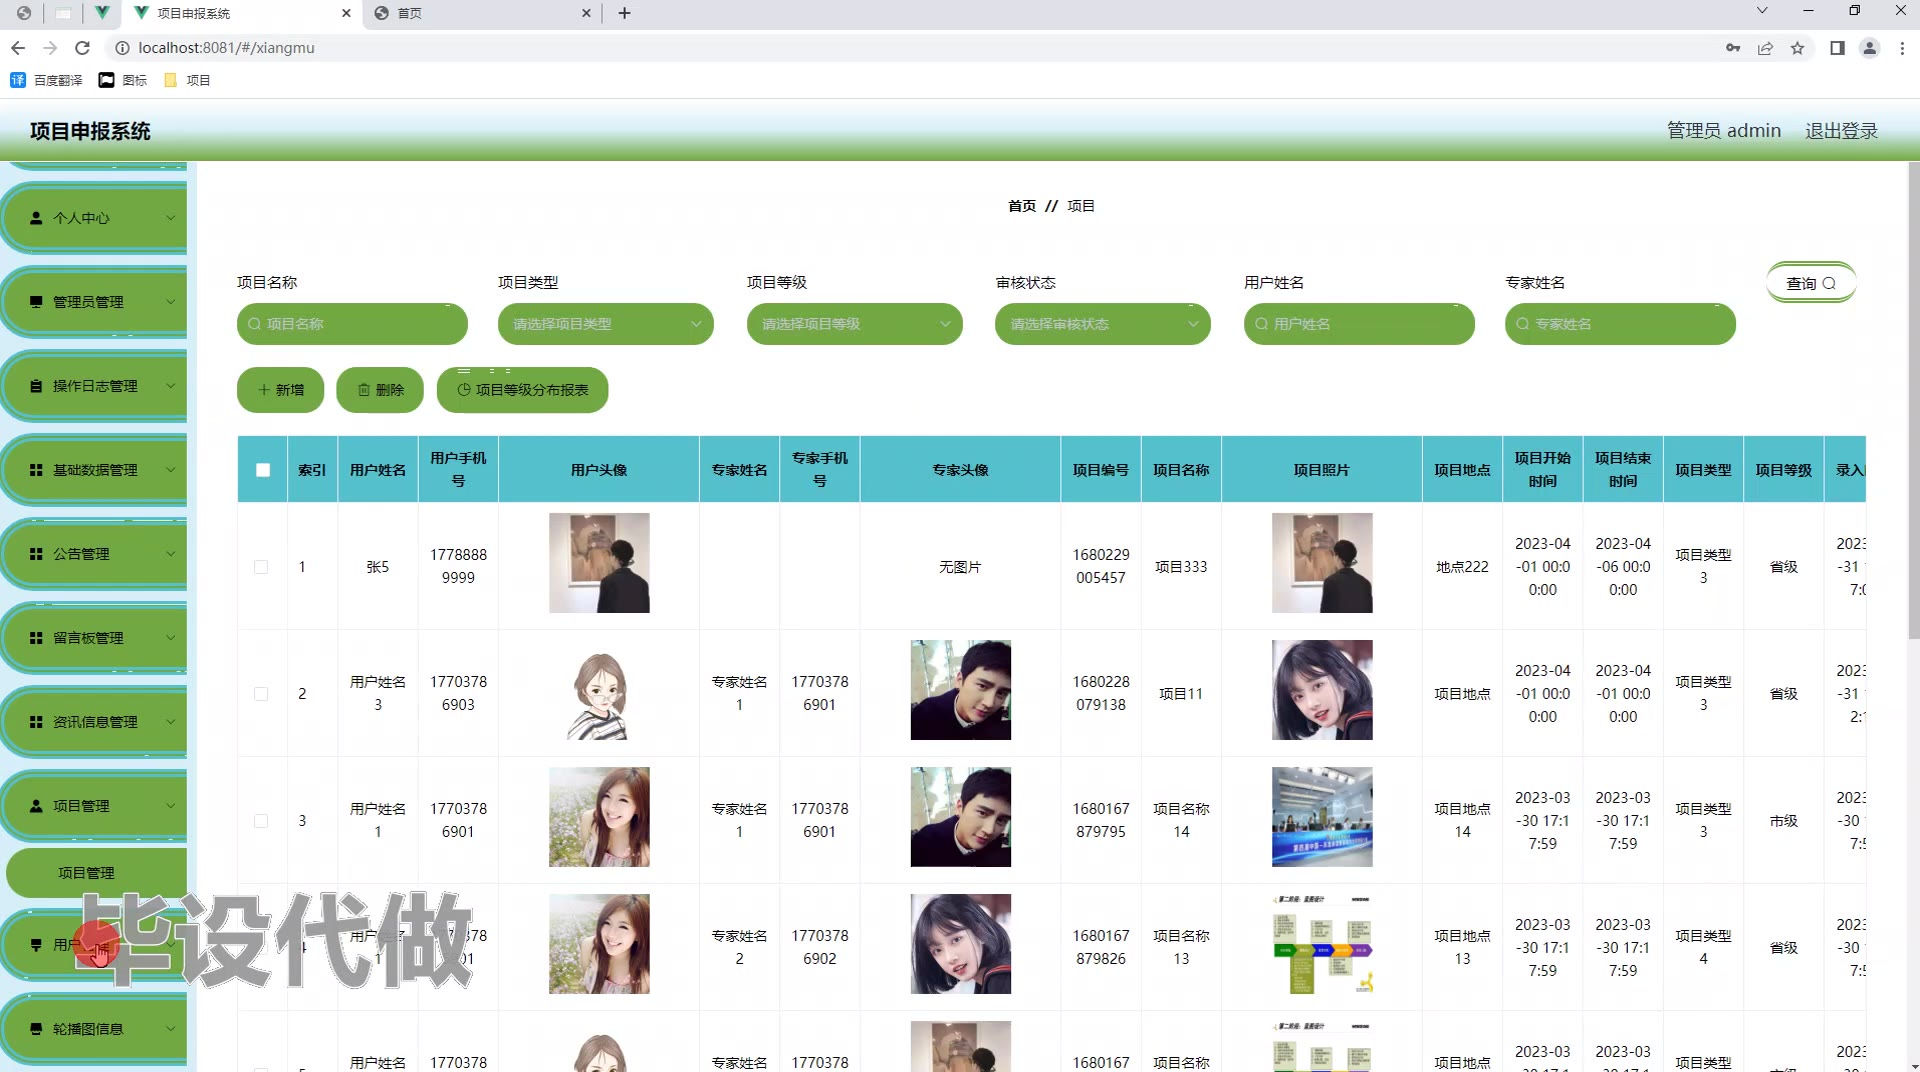Open a new browser tab

click(x=624, y=13)
